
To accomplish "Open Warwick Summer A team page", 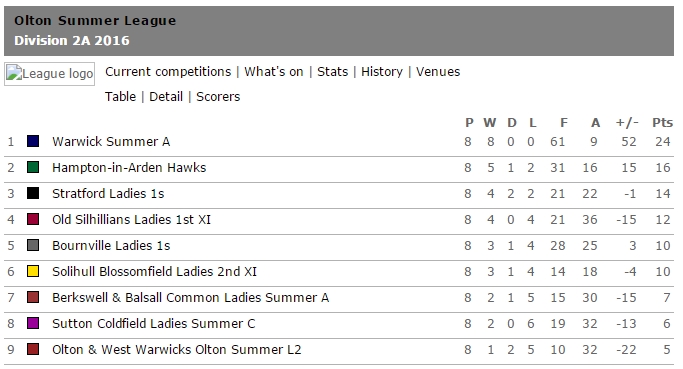I will (x=111, y=142).
